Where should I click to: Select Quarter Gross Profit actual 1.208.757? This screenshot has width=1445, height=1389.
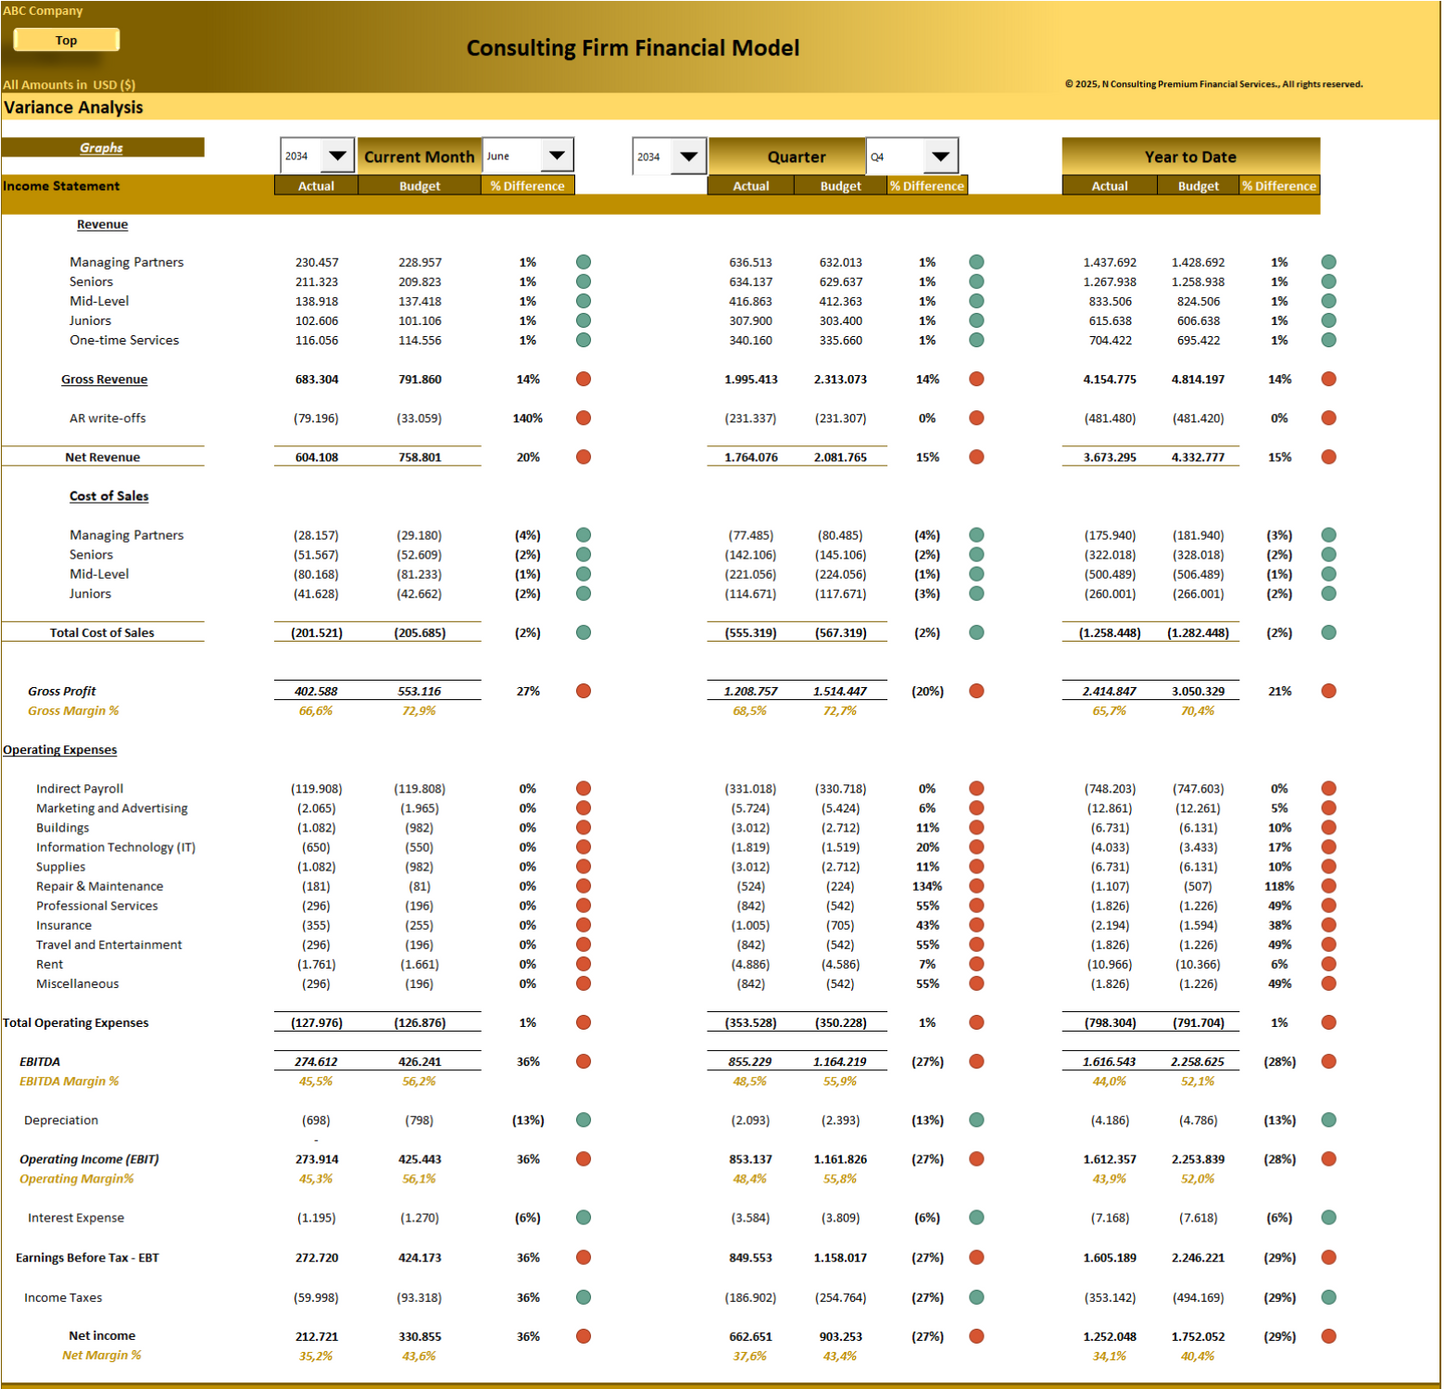click(750, 691)
